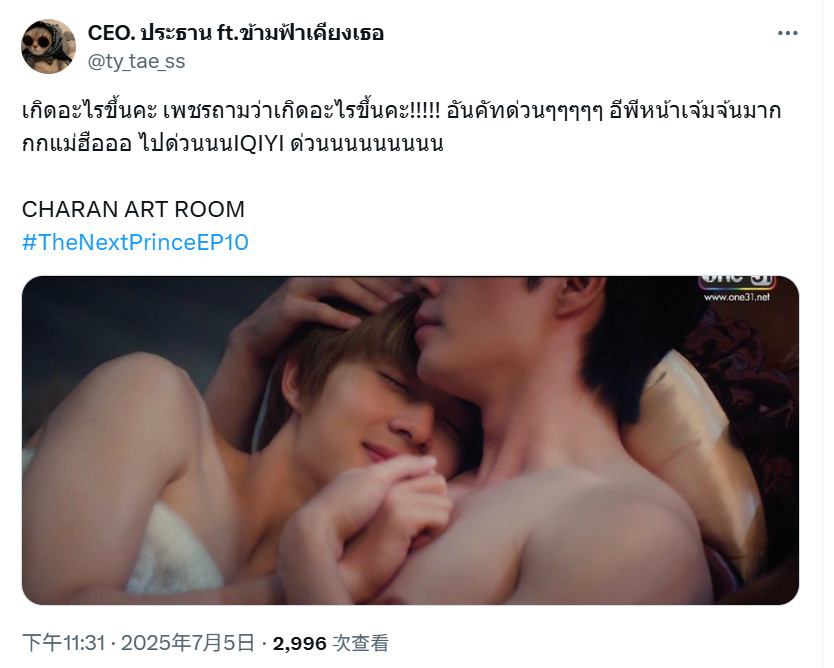Click the cat-with-sunglasses profile avatar
This screenshot has height=668, width=834.
(x=48, y=46)
